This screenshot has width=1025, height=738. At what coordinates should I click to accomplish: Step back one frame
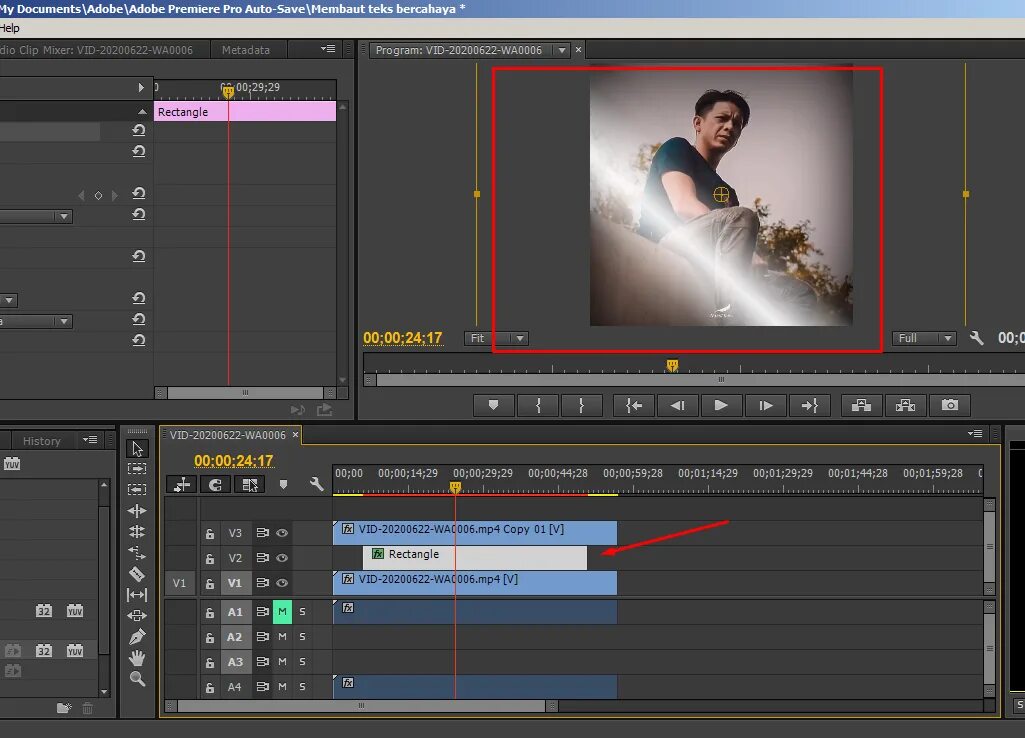pyautogui.click(x=678, y=405)
